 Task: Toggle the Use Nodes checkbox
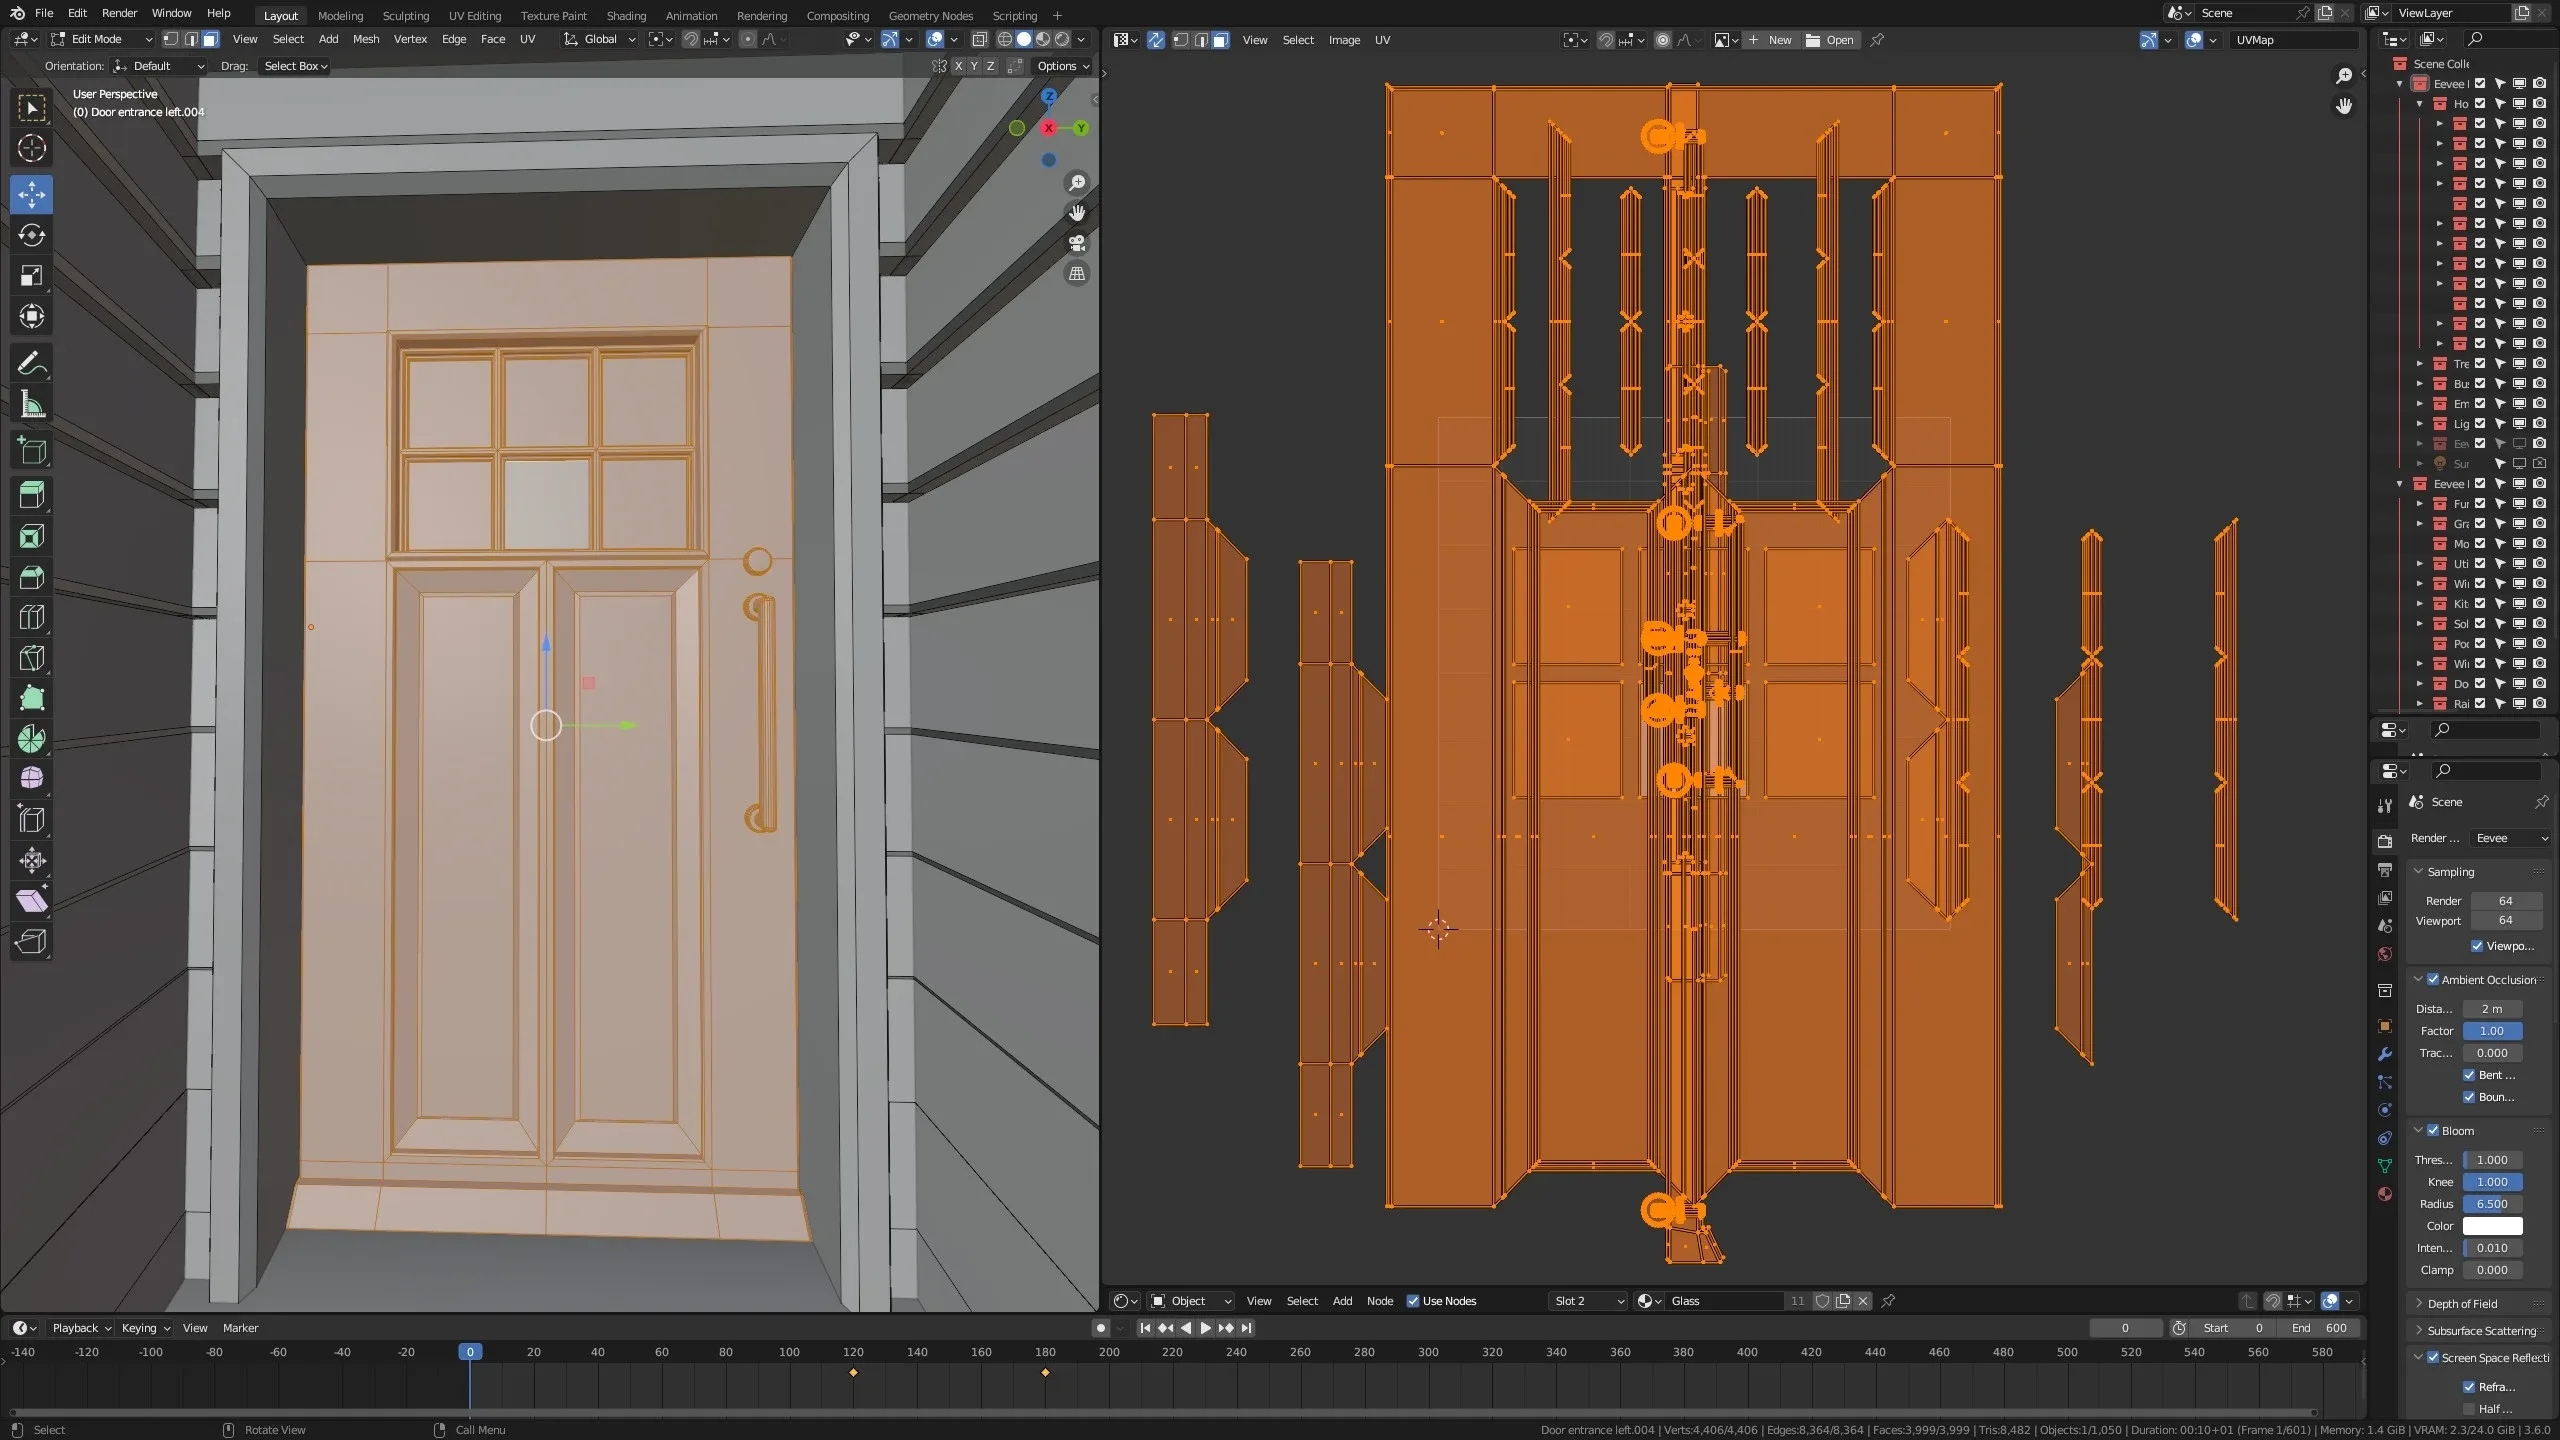point(1413,1301)
